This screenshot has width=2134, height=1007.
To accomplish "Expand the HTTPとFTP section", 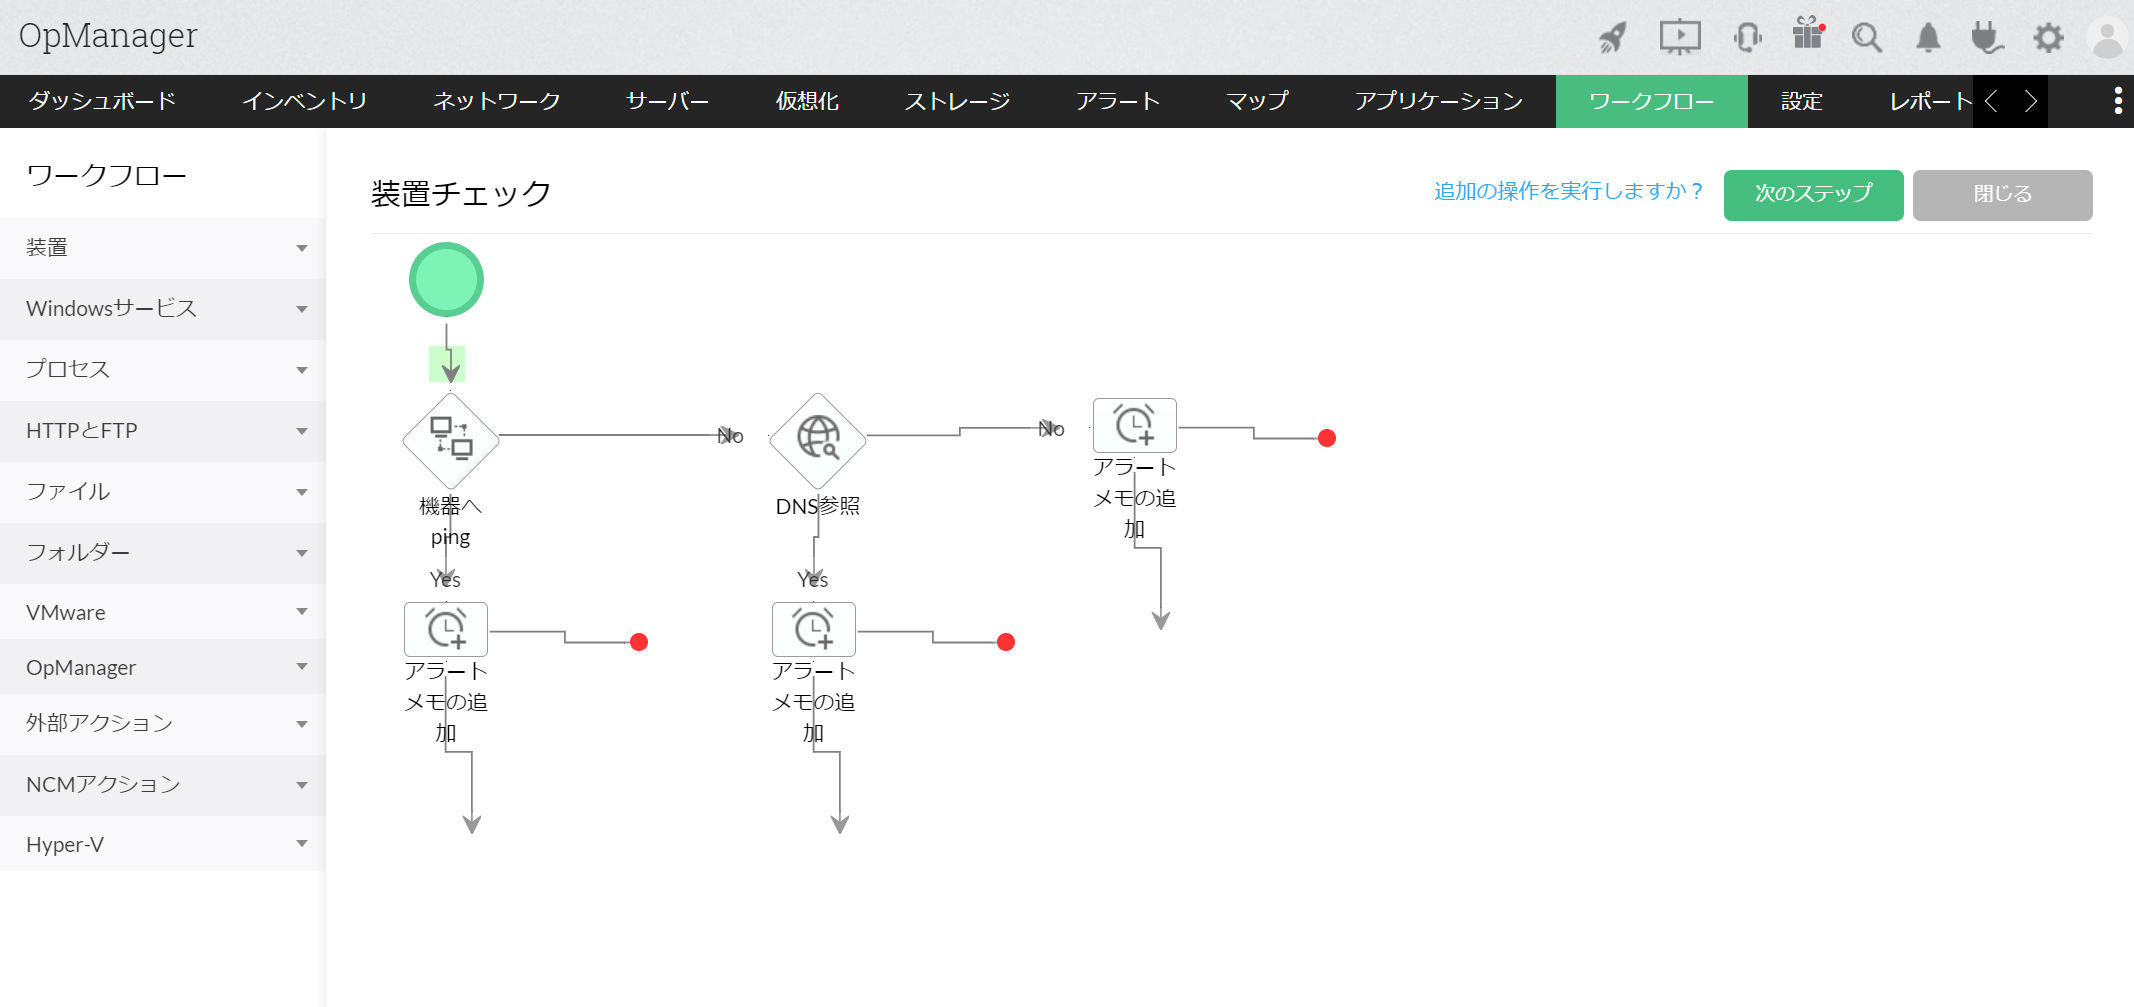I will 163,431.
